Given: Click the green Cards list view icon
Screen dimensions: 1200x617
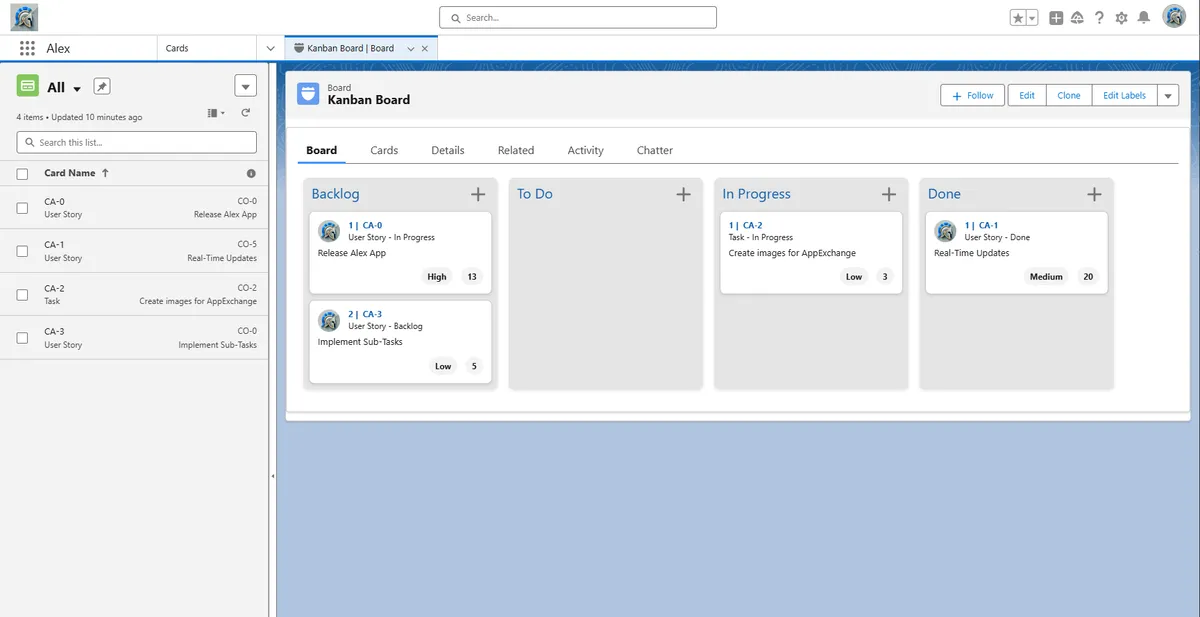Looking at the screenshot, I should pyautogui.click(x=27, y=86).
